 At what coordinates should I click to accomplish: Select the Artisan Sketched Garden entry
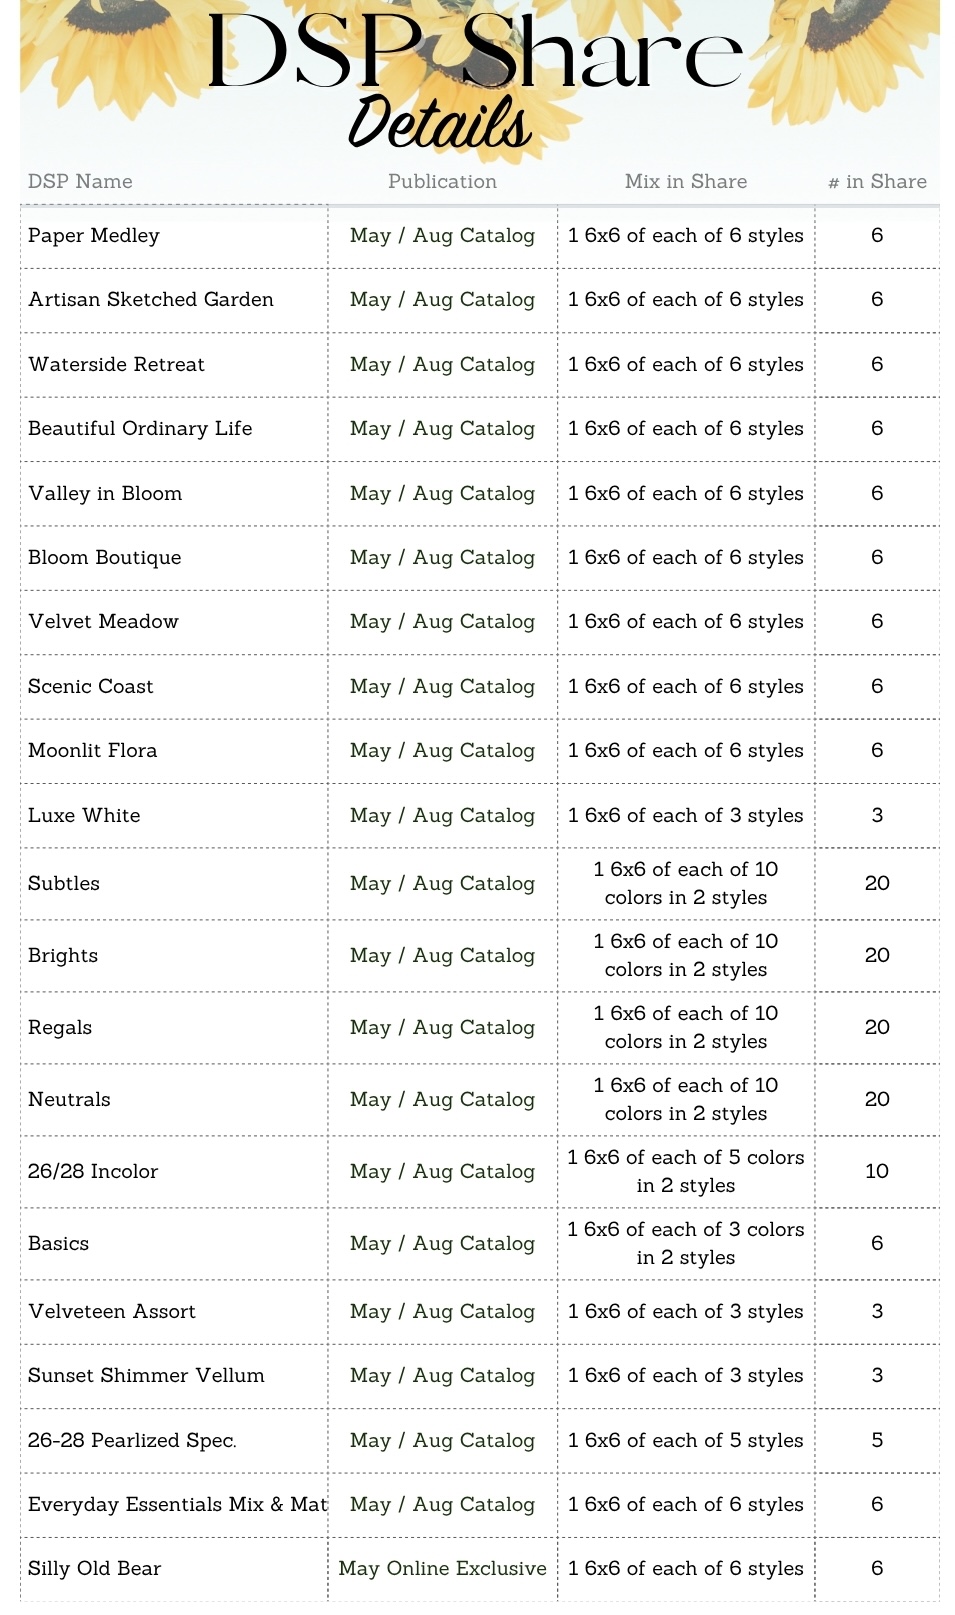151,299
